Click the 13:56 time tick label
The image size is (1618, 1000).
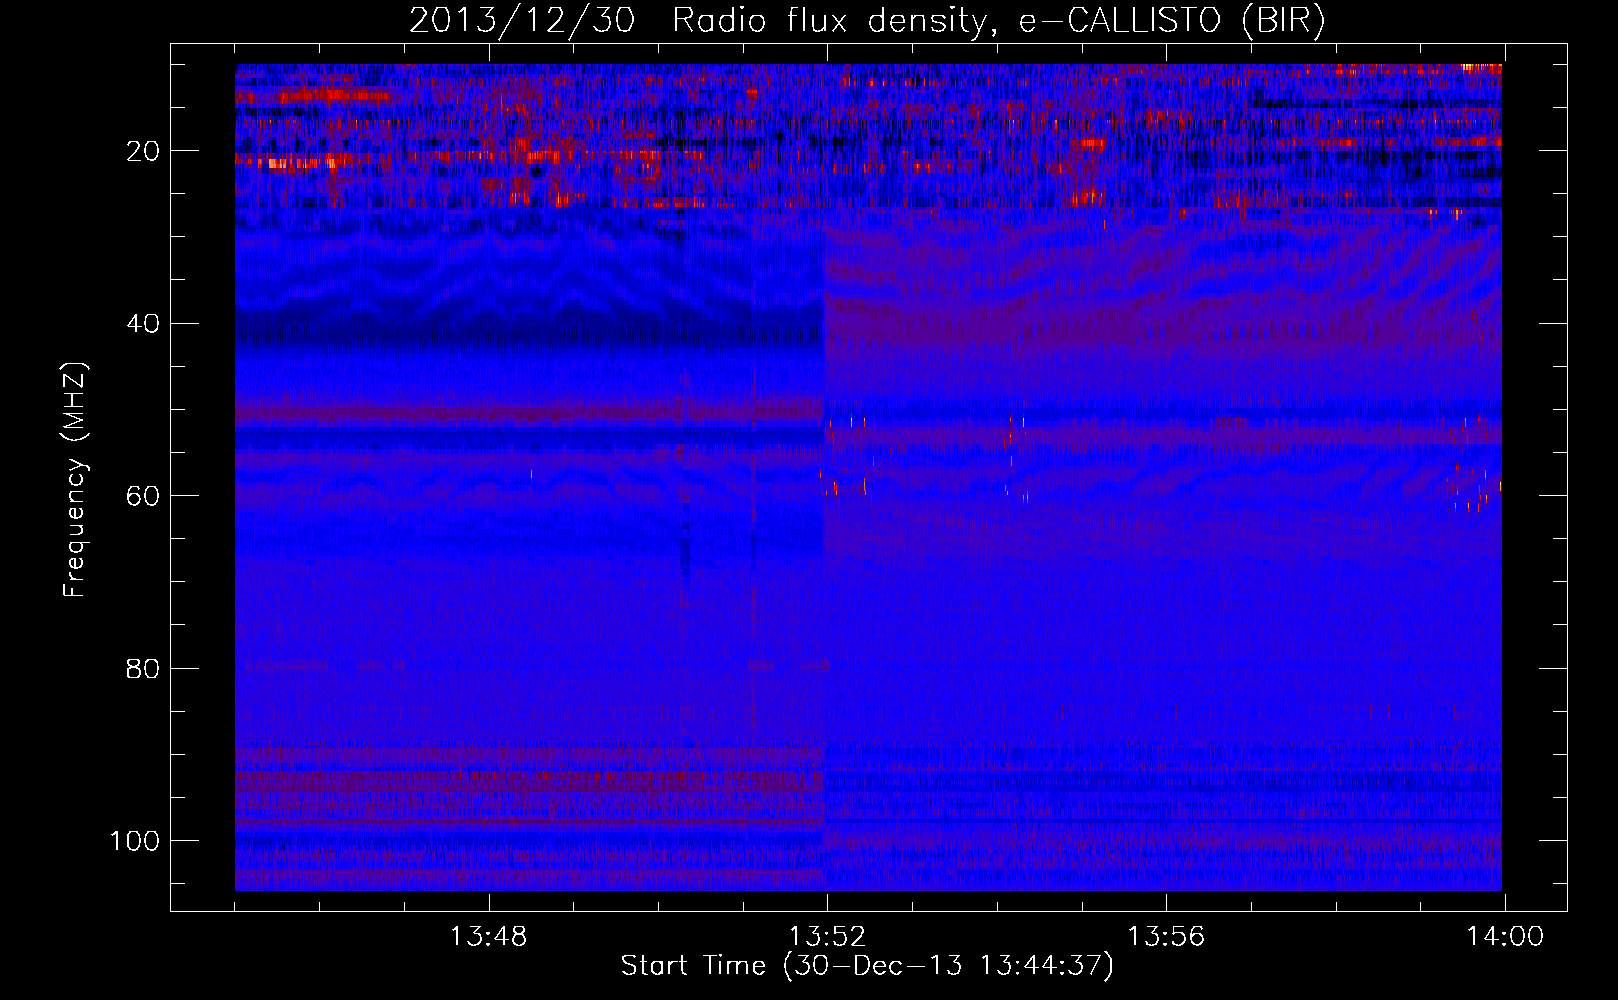[x=1166, y=937]
